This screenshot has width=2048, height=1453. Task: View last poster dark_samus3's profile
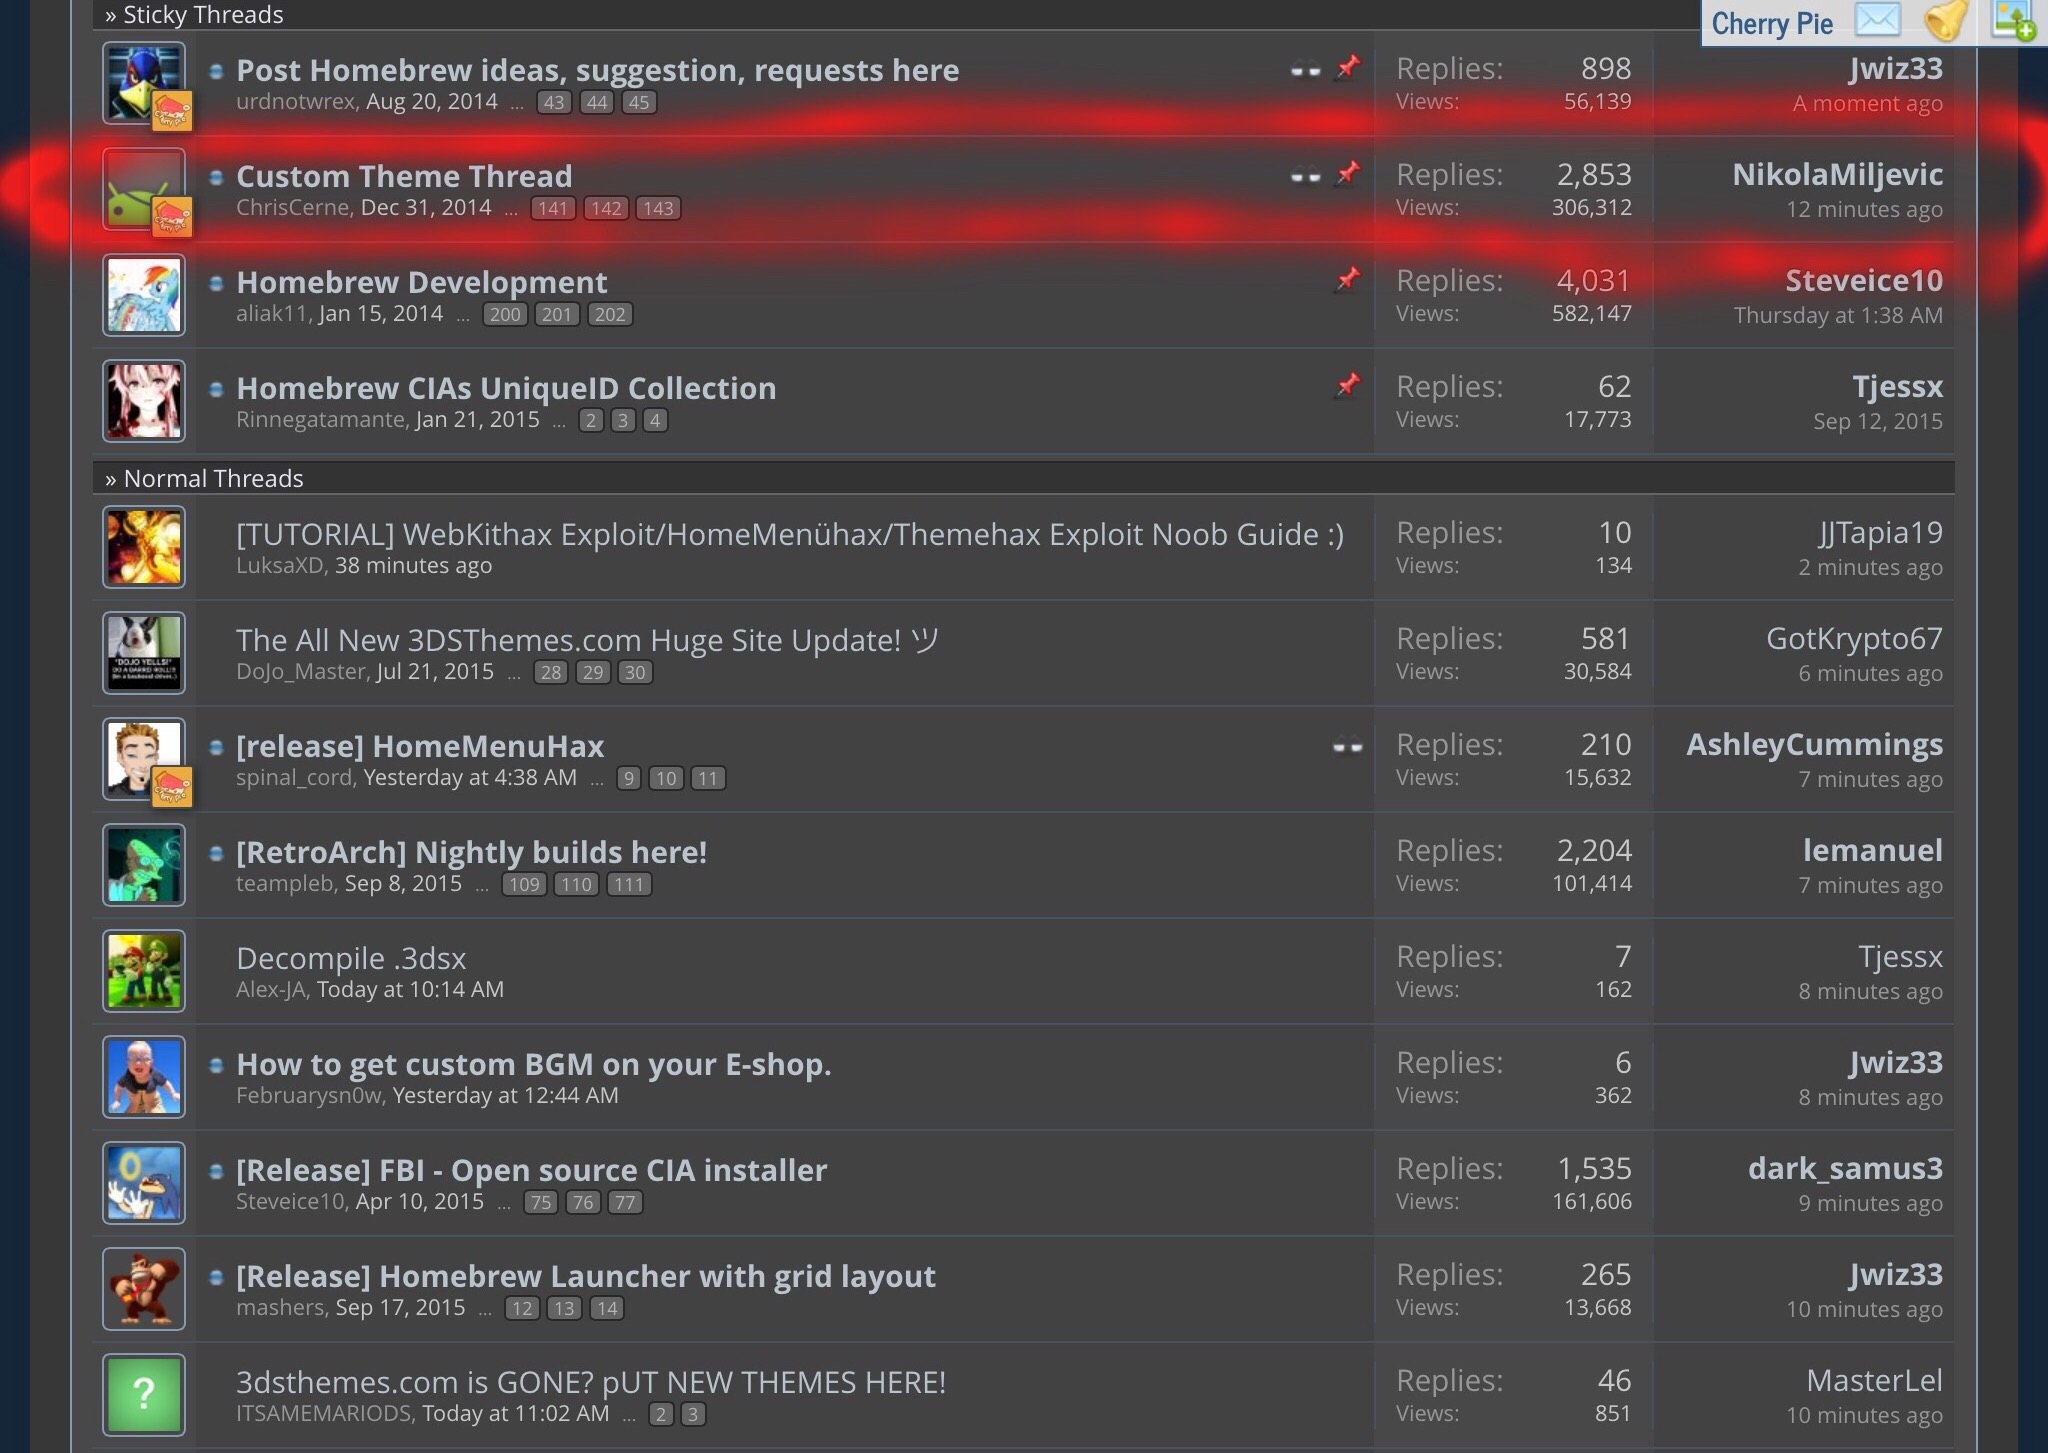click(x=1845, y=1168)
